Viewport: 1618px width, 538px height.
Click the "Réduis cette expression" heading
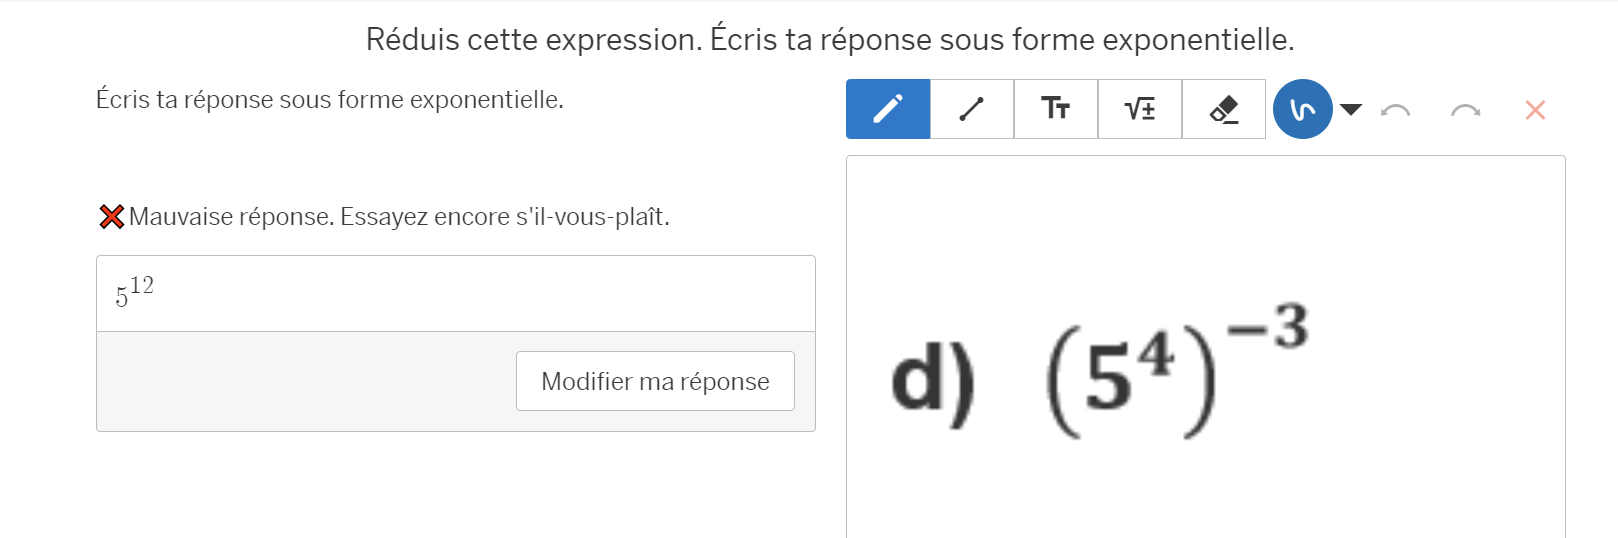click(x=829, y=40)
